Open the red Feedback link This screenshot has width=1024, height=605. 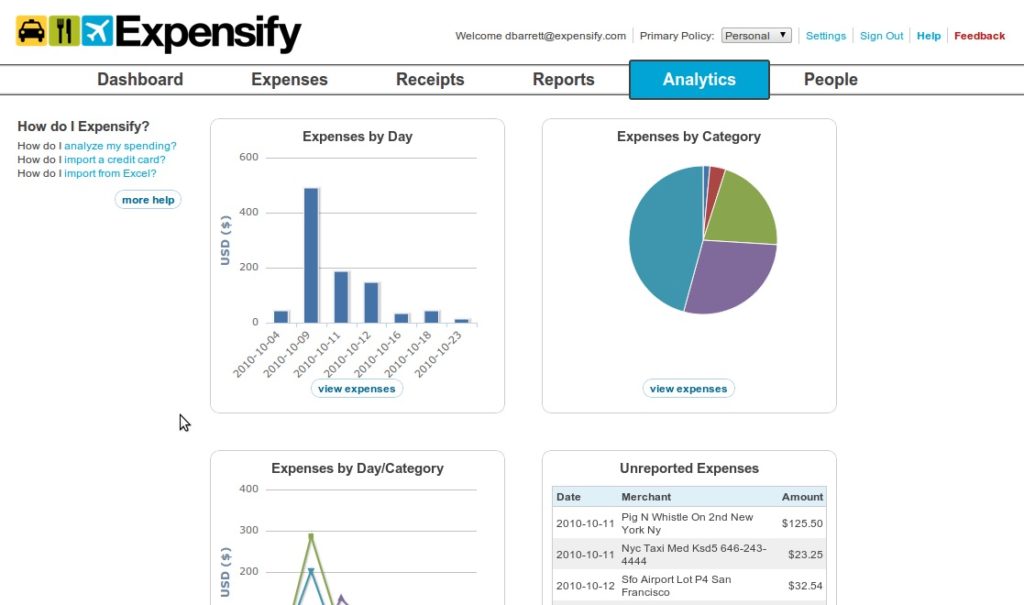click(979, 36)
